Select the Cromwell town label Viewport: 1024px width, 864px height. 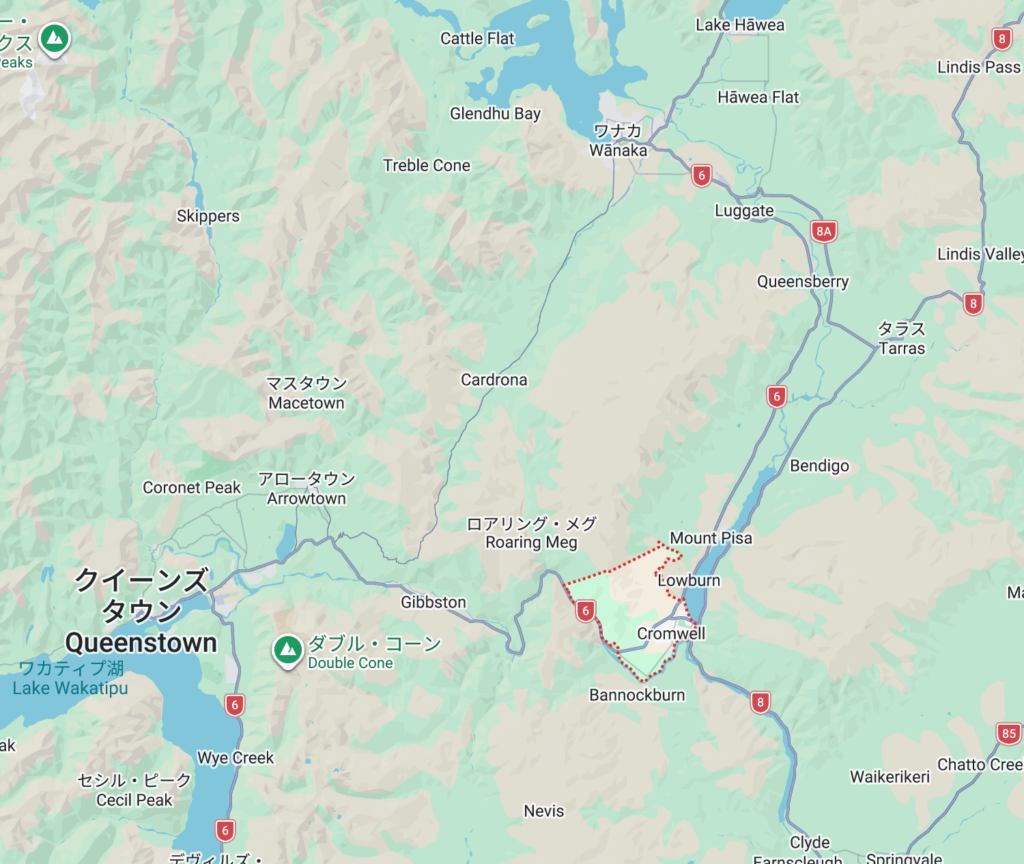[x=671, y=633]
